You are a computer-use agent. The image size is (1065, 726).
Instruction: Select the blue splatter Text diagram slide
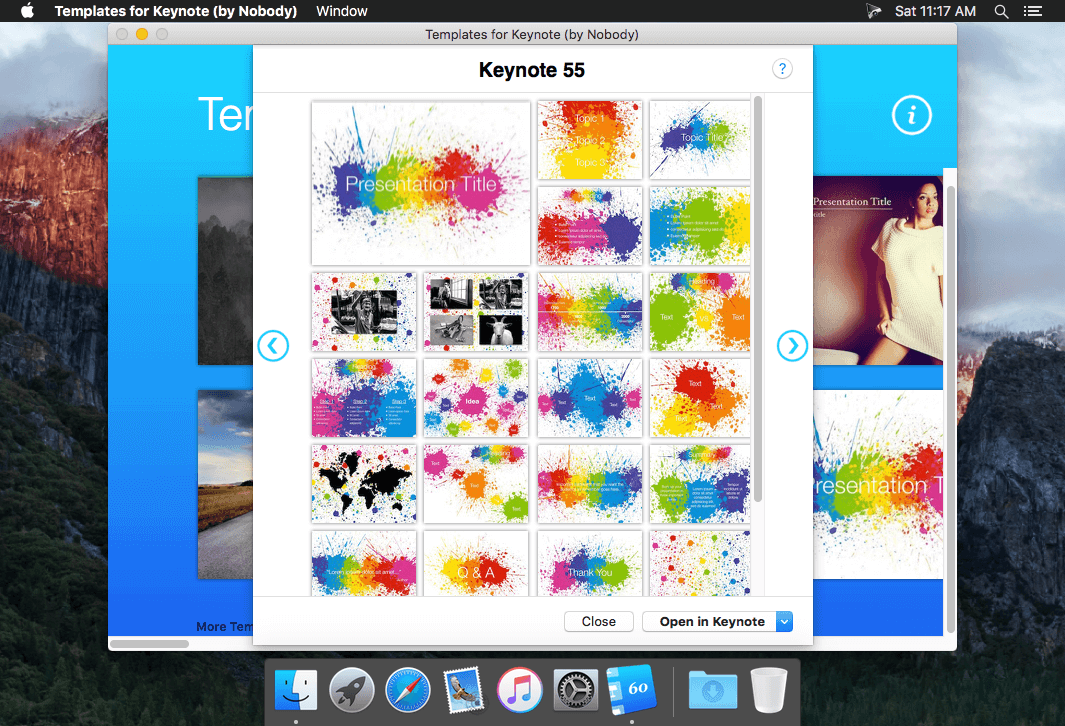coord(590,398)
